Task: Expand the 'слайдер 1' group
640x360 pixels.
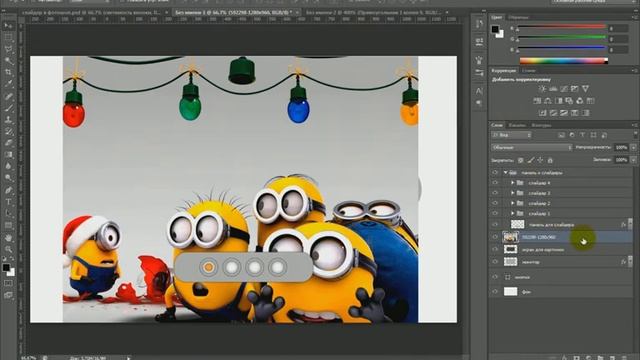Action: click(513, 213)
